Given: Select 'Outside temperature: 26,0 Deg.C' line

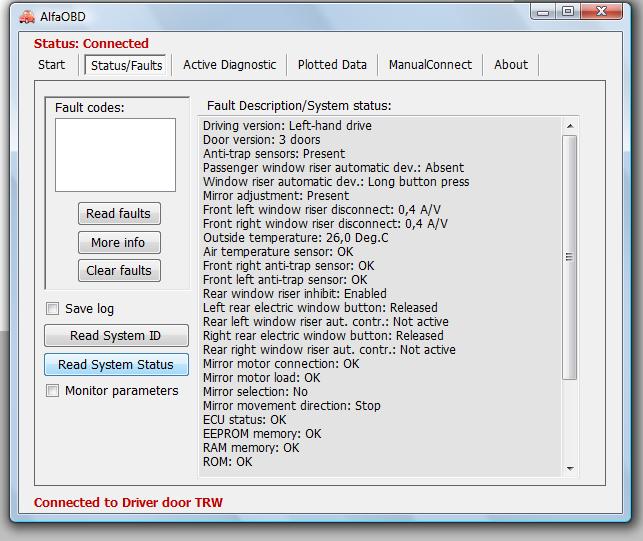Looking at the screenshot, I should (x=296, y=237).
